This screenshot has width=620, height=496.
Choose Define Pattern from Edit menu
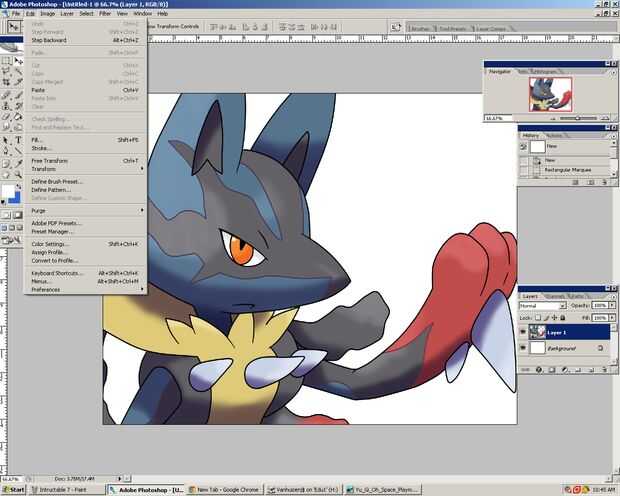click(85, 190)
